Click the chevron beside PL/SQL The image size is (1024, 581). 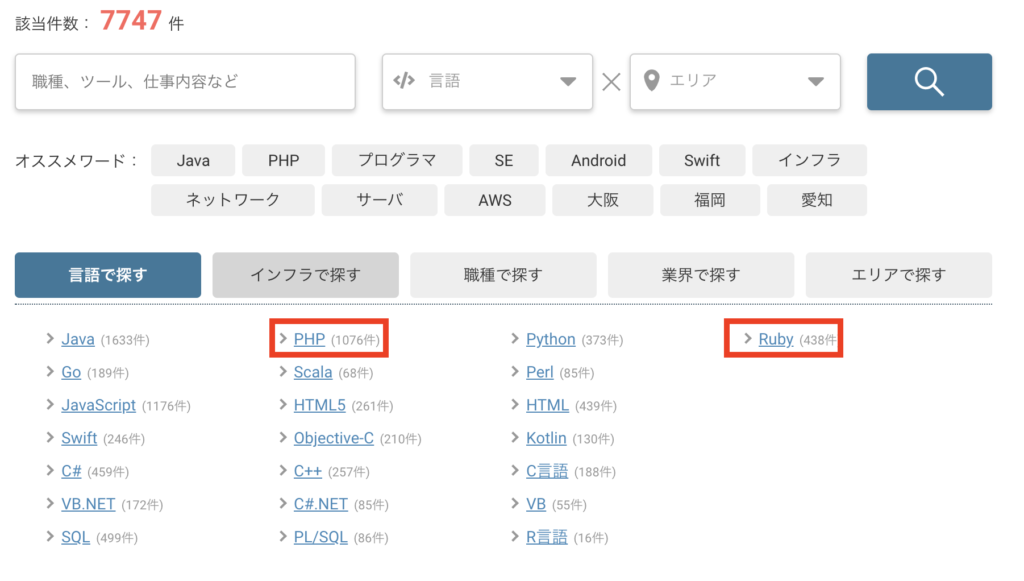tap(283, 536)
